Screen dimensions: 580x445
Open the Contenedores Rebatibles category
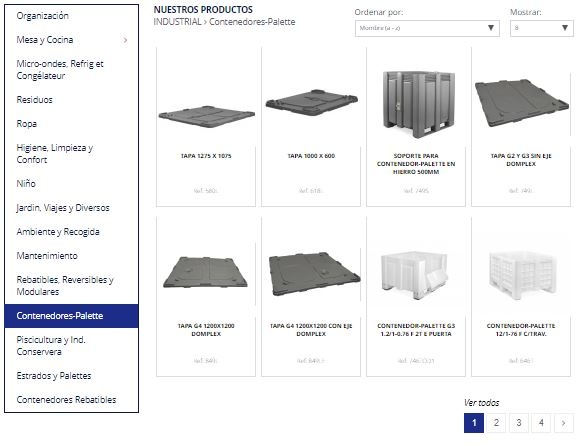tap(66, 400)
